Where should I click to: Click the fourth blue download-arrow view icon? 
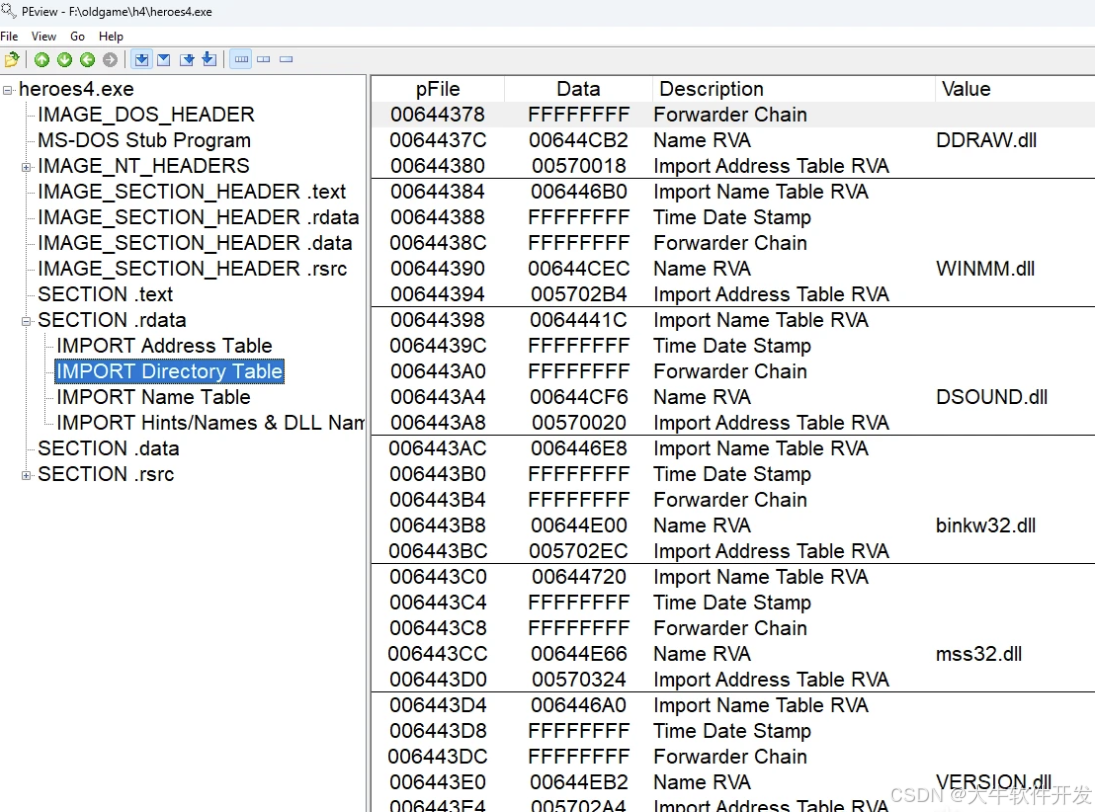coord(209,59)
